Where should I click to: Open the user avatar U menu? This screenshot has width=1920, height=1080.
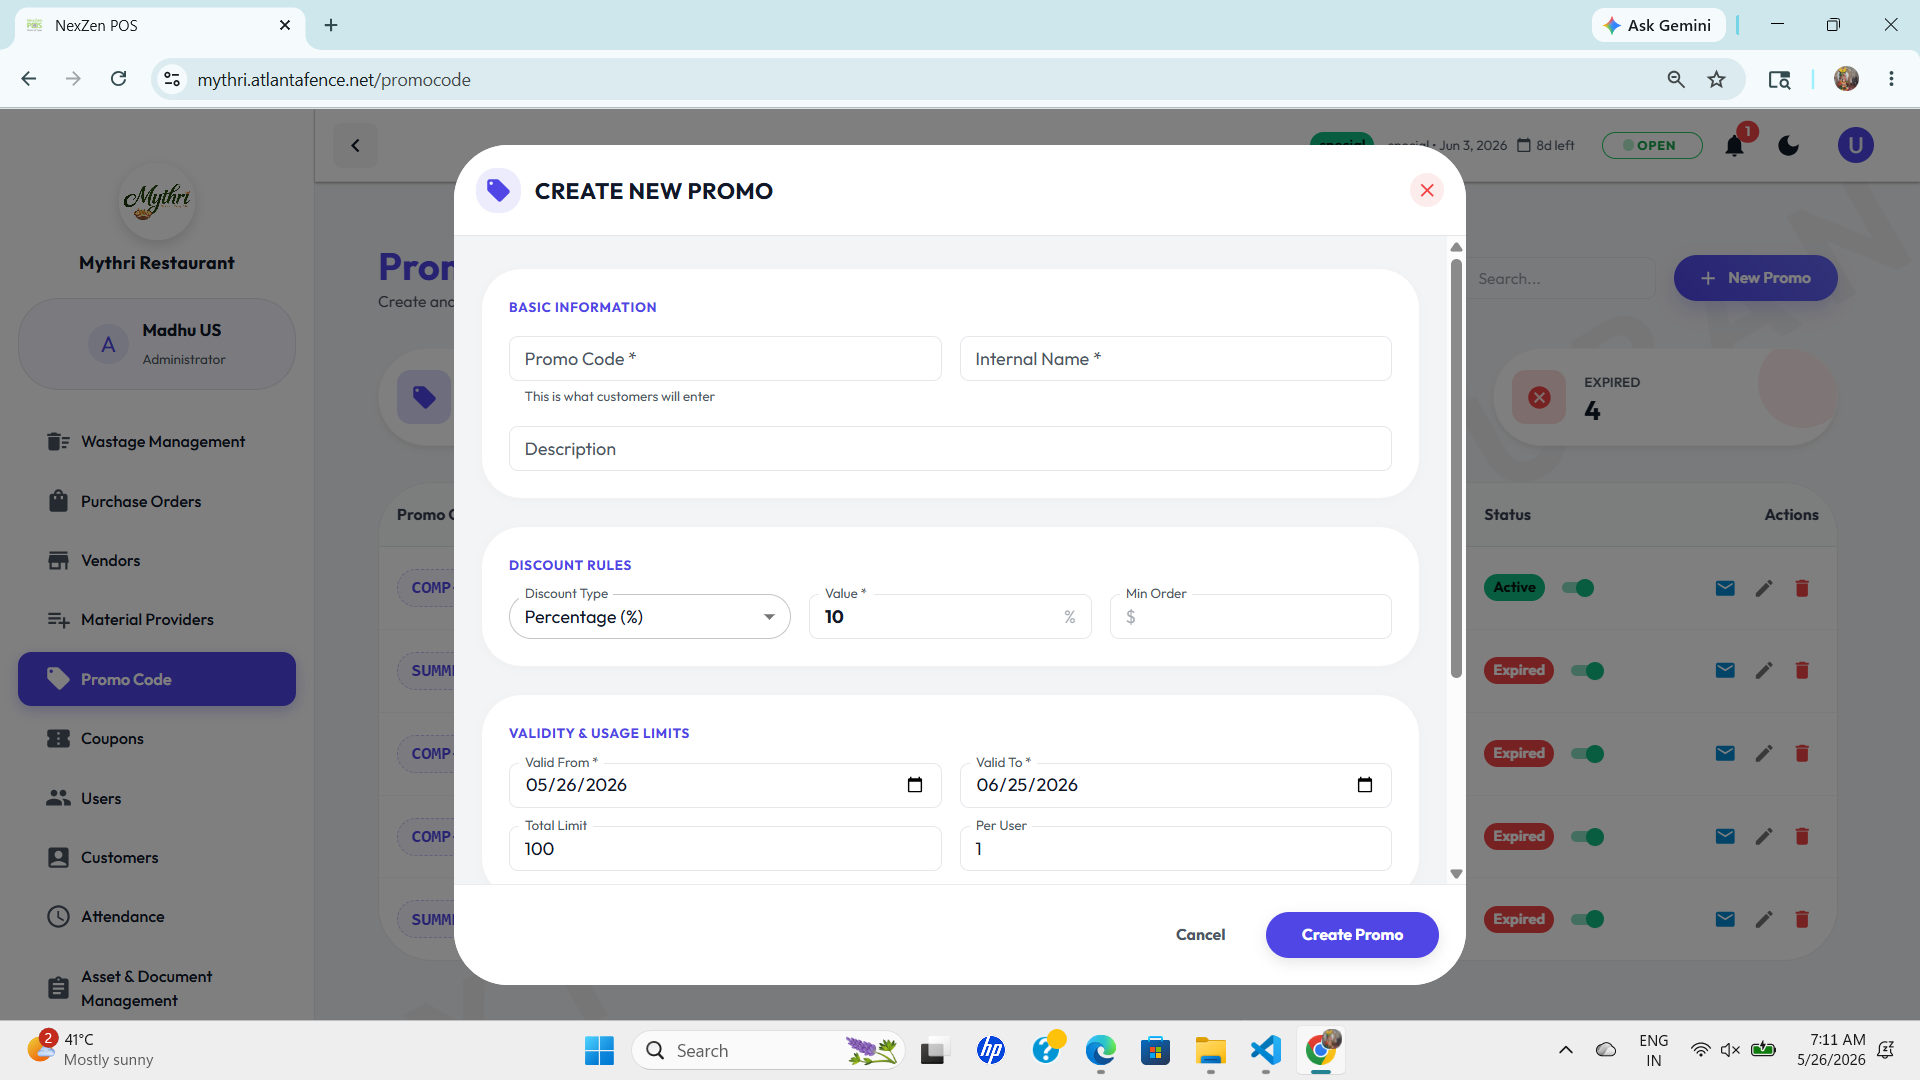pyautogui.click(x=1856, y=146)
